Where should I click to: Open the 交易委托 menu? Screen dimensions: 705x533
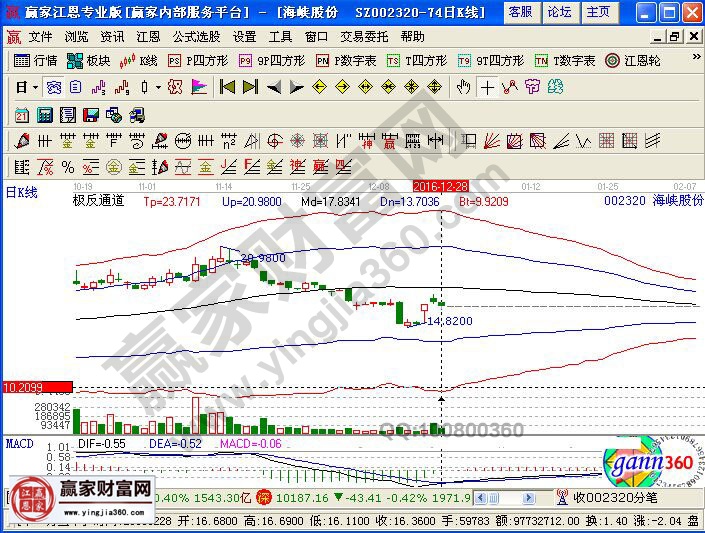click(x=364, y=36)
